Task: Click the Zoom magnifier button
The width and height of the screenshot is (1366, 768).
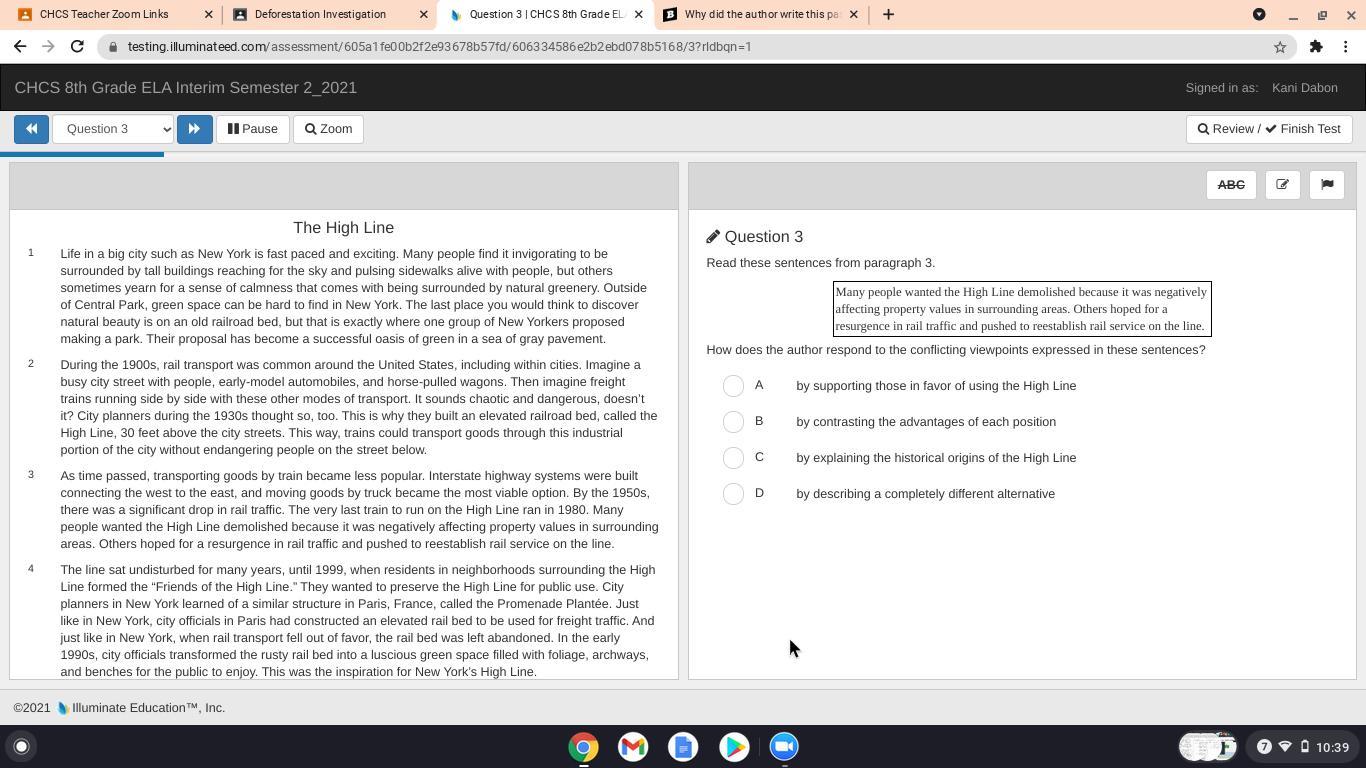Action: point(328,129)
